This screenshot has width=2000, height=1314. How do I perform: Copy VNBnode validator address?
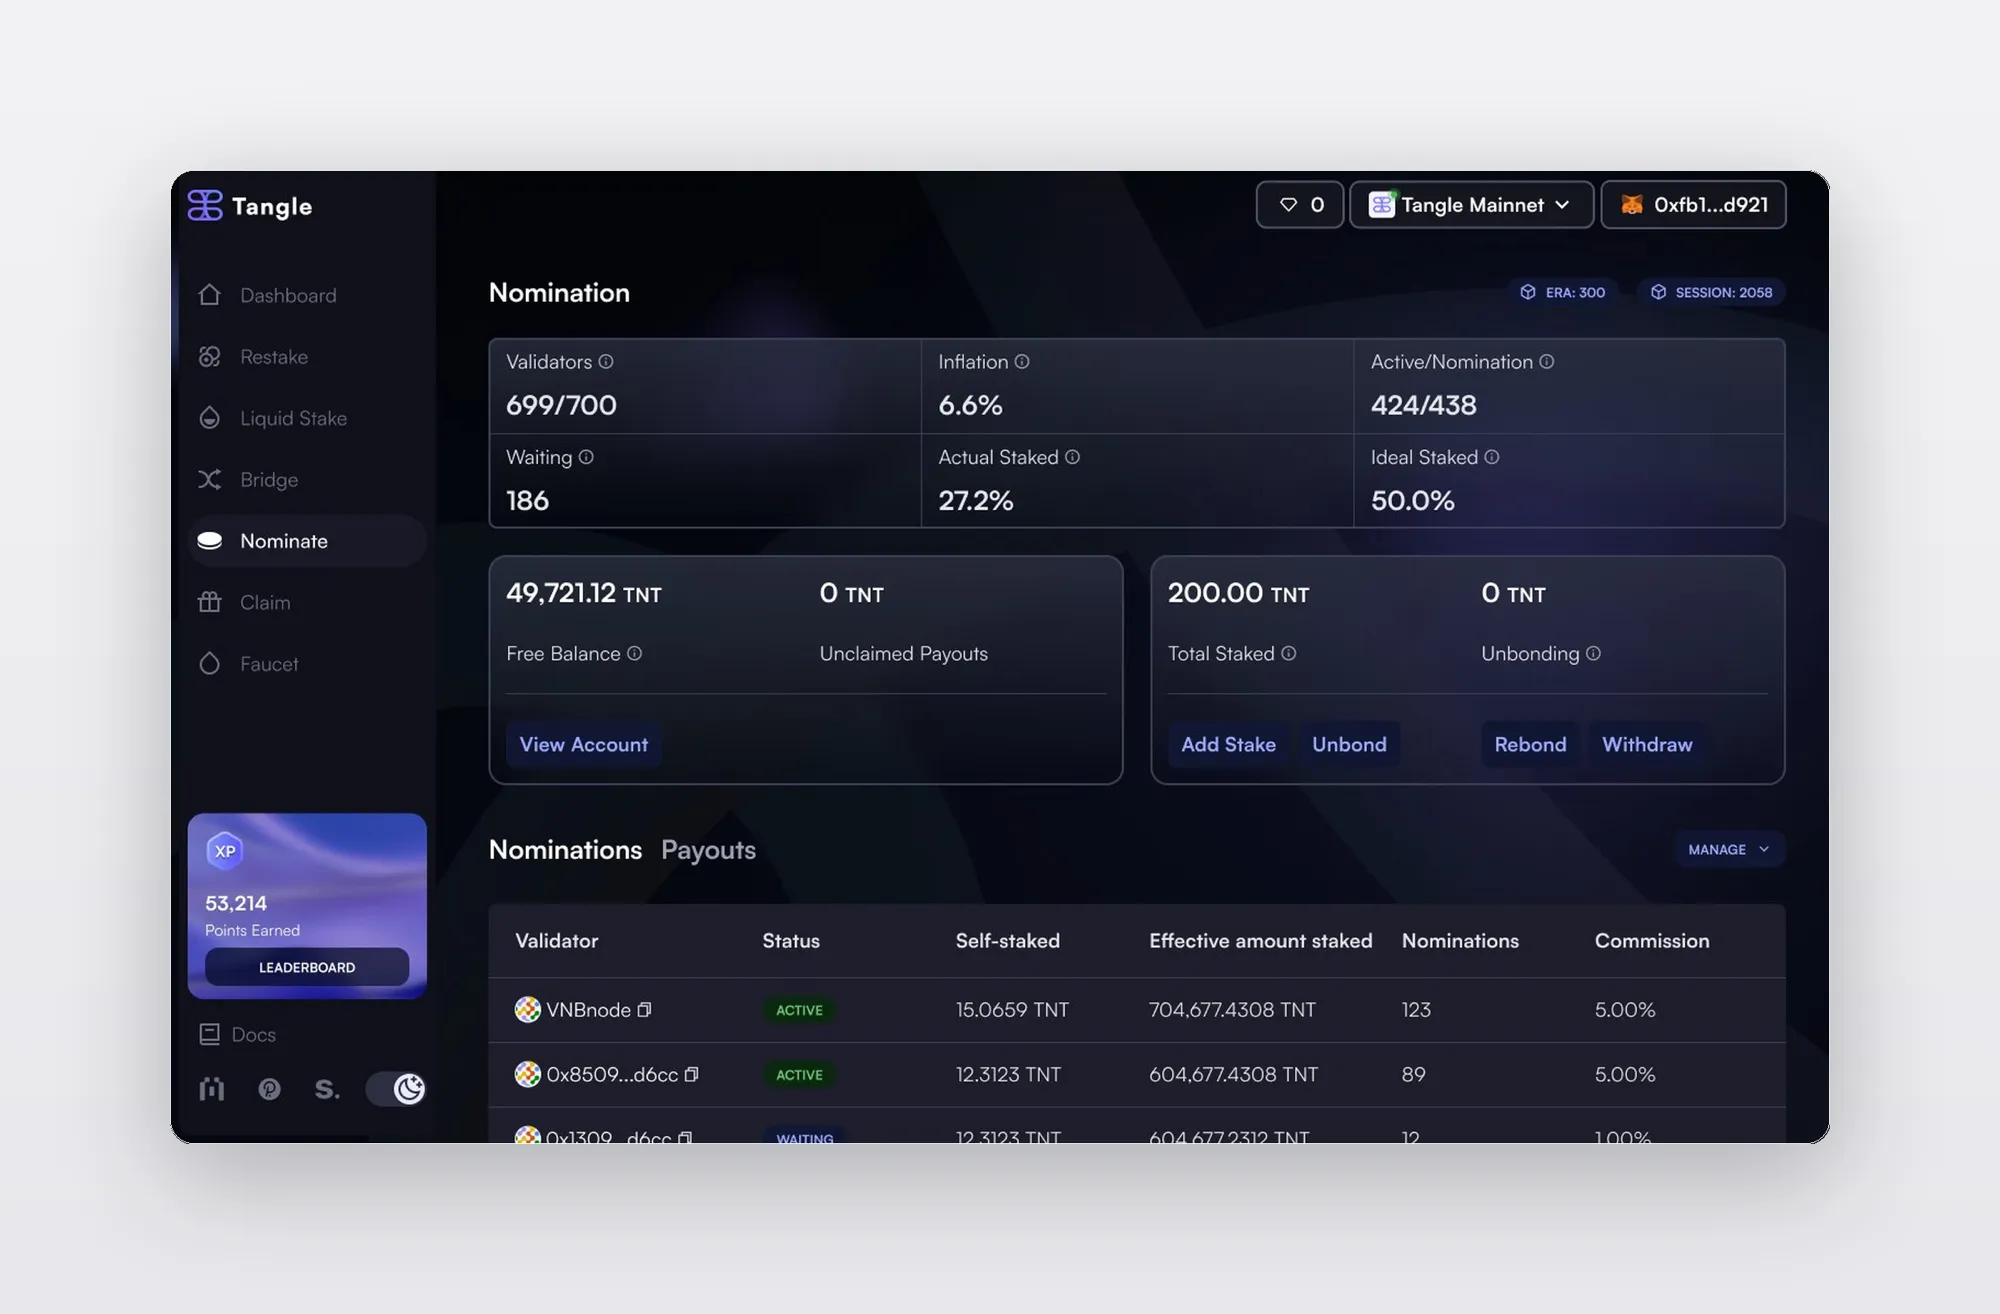(644, 1010)
